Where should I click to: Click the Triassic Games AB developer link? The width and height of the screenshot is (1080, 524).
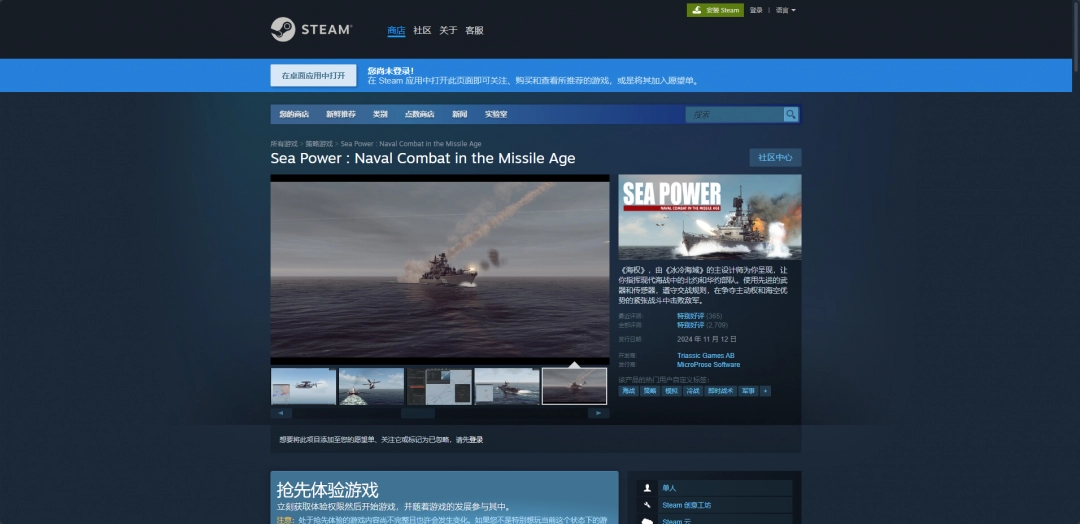pos(705,356)
